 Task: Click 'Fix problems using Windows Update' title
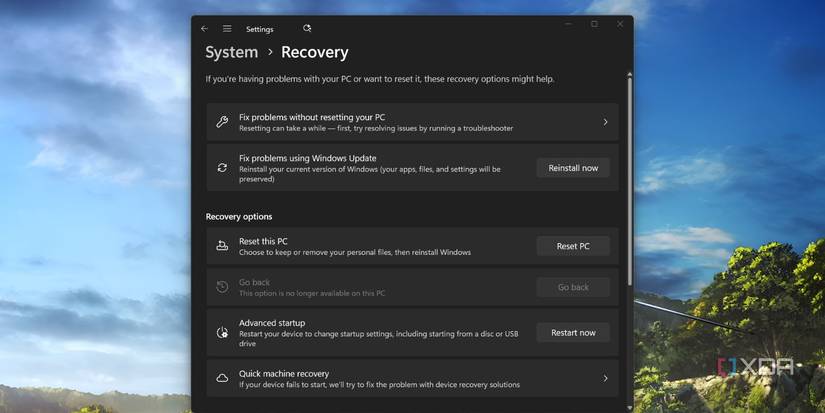[308, 158]
